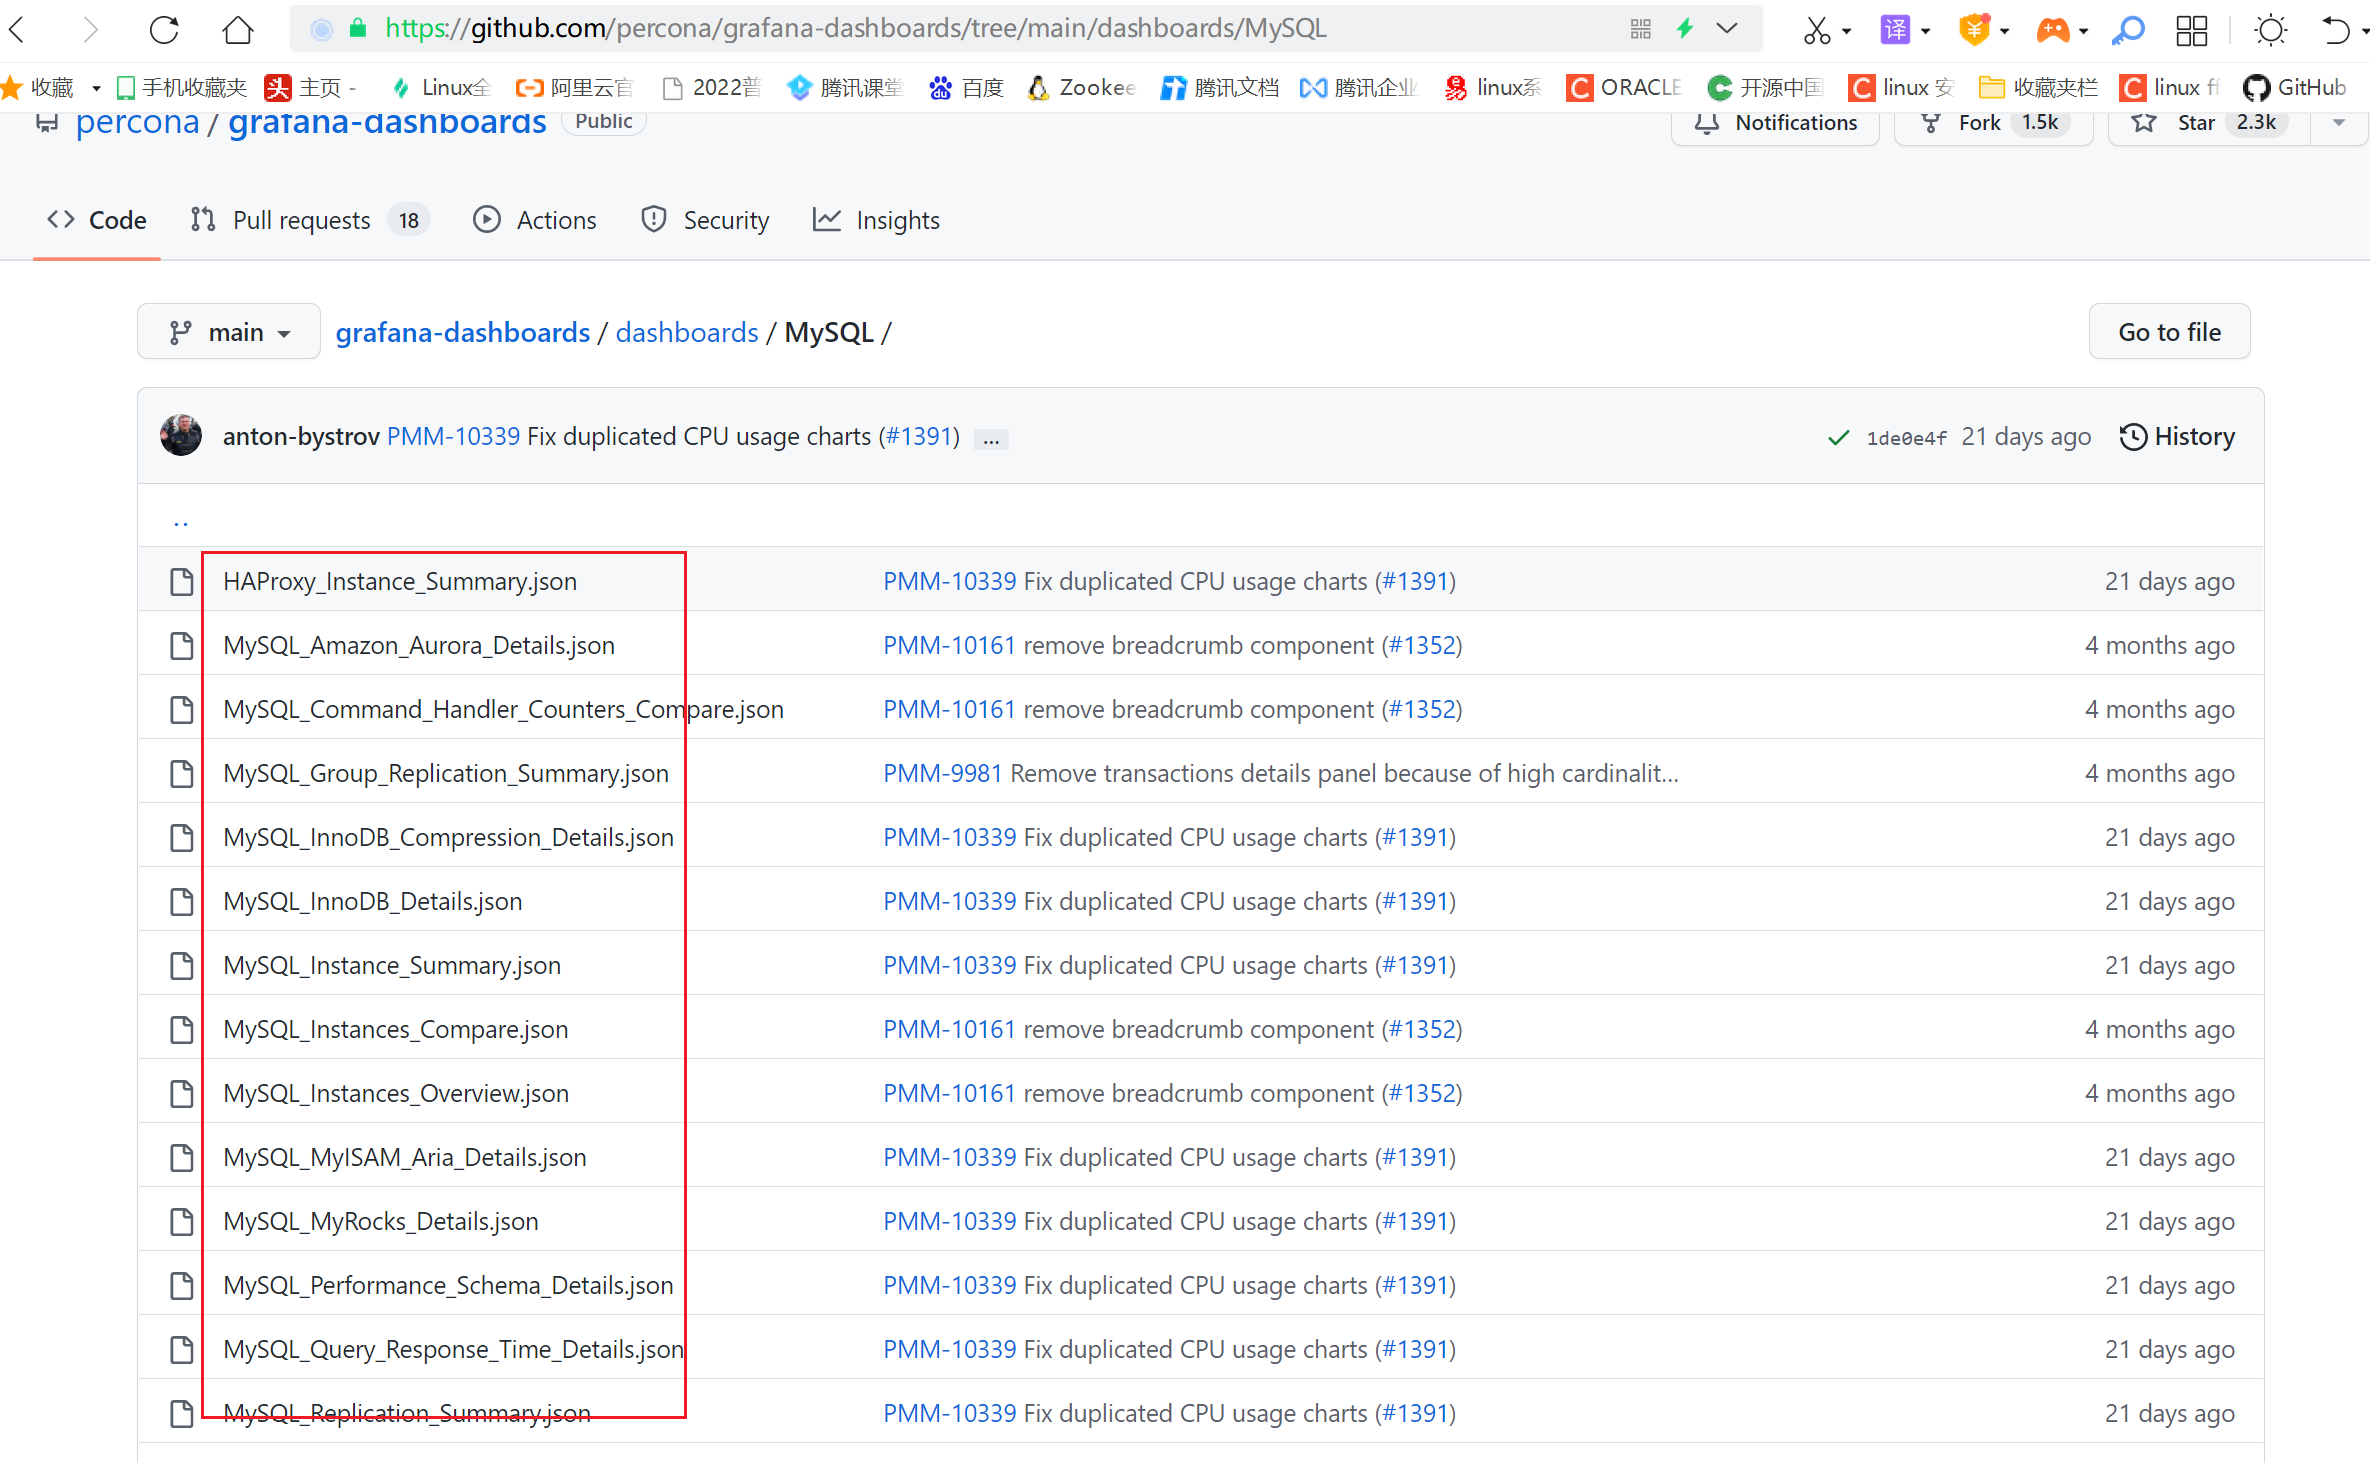Open the 腾讯文档 bookmark
Image resolution: width=2370 pixels, height=1463 pixels.
pos(1219,88)
